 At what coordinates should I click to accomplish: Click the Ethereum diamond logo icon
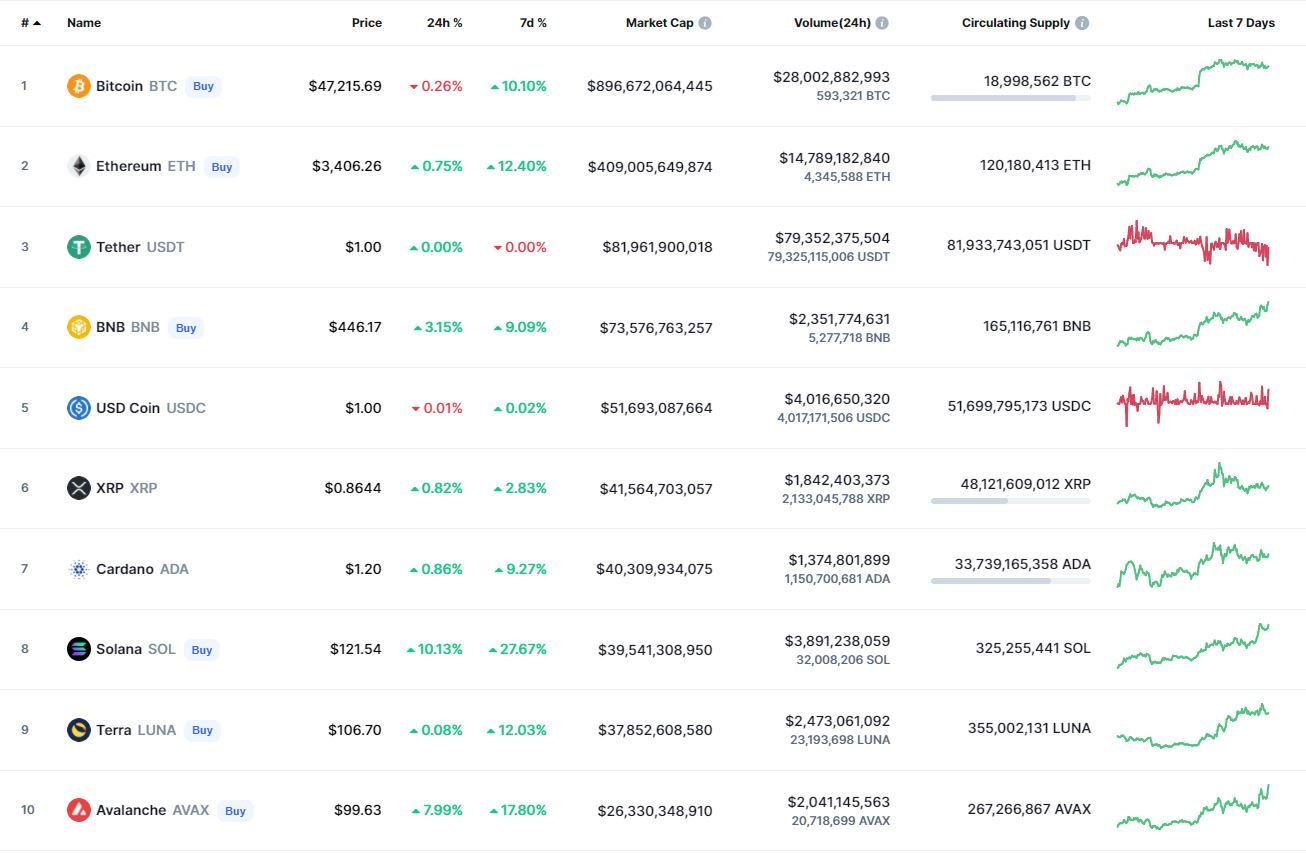pyautogui.click(x=78, y=166)
